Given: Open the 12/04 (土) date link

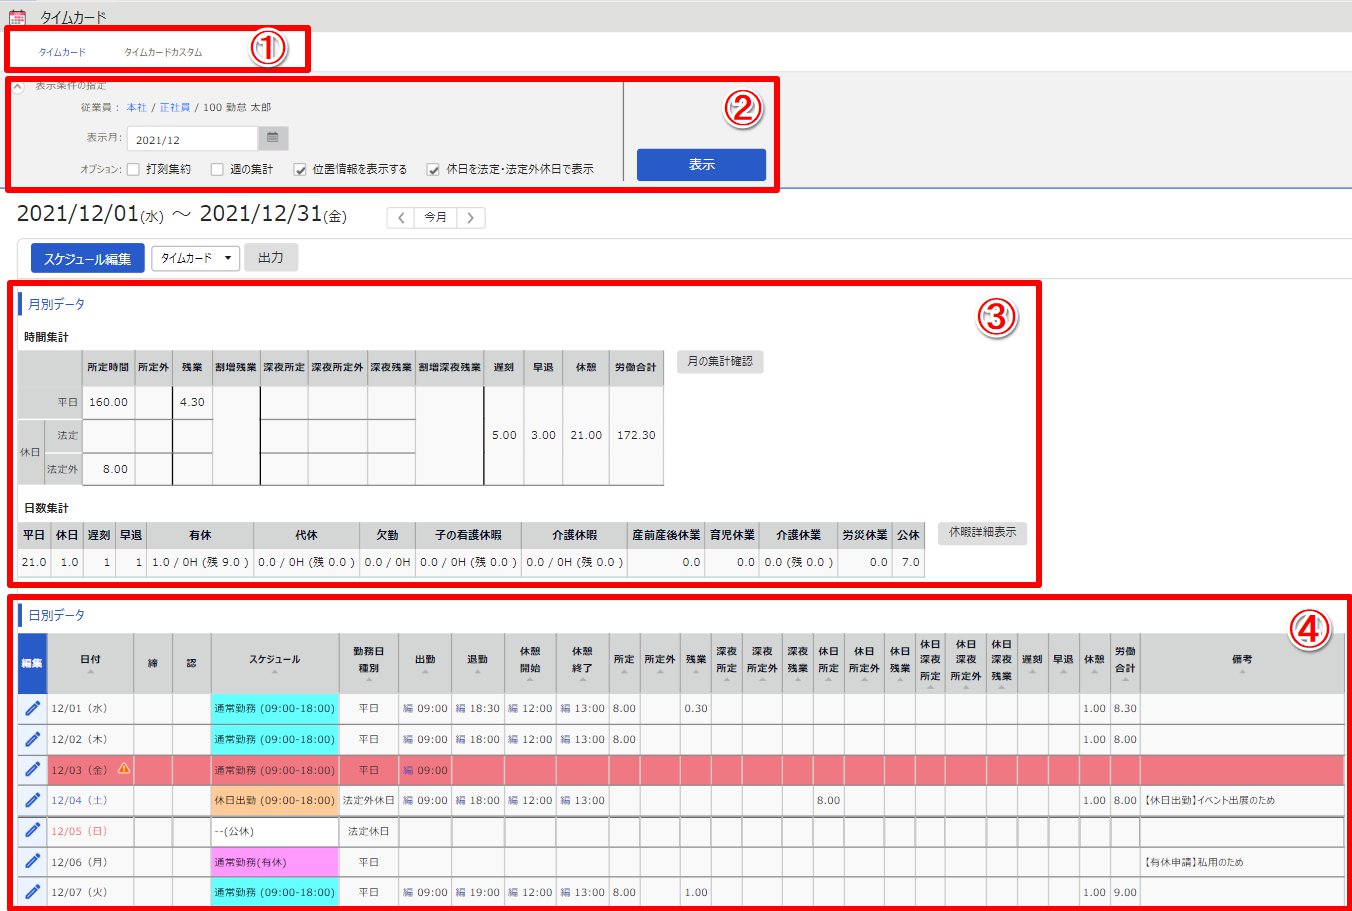Looking at the screenshot, I should point(79,800).
